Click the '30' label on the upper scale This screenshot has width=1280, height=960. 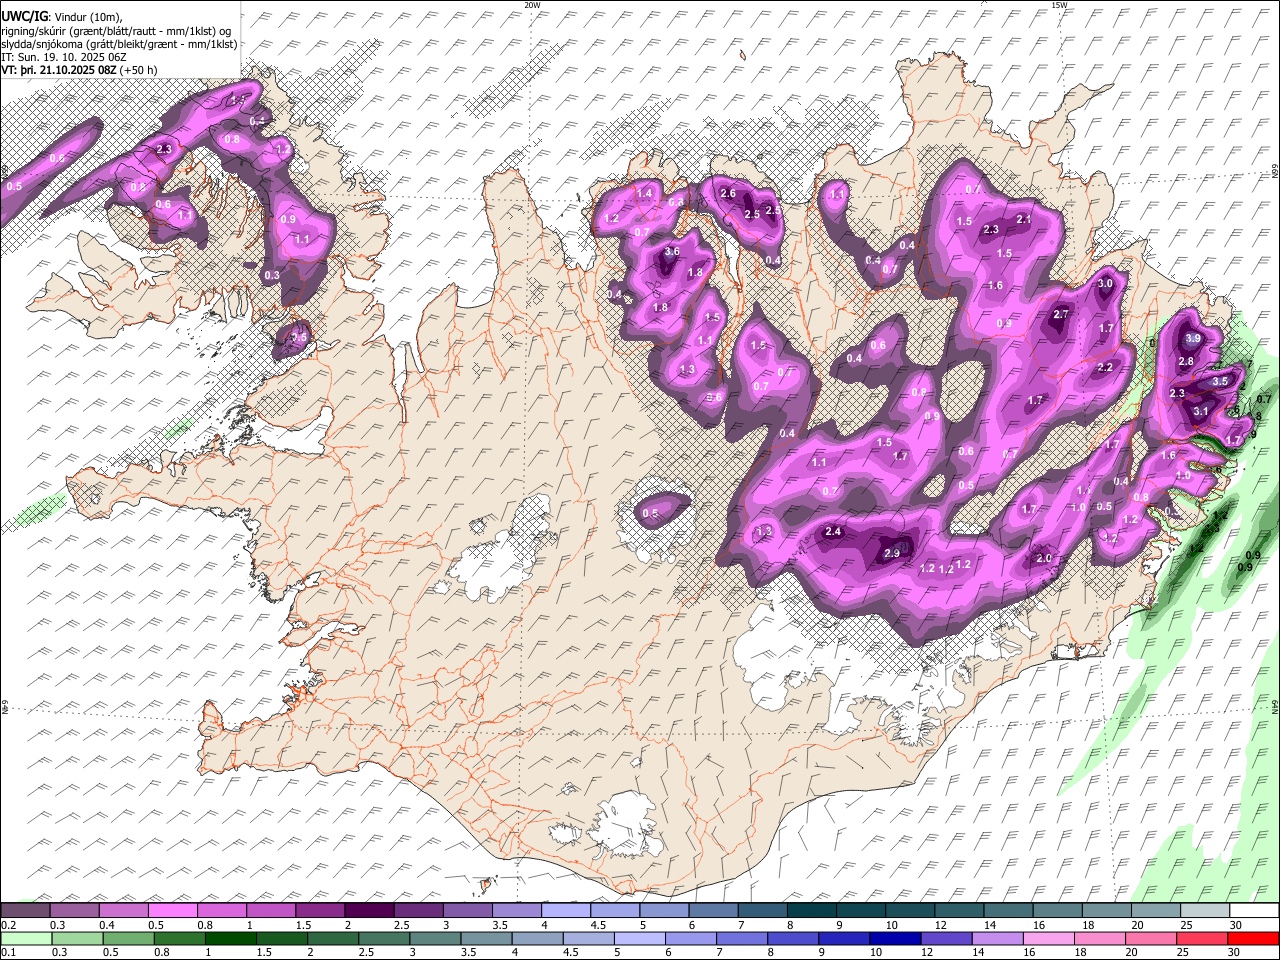1235,926
